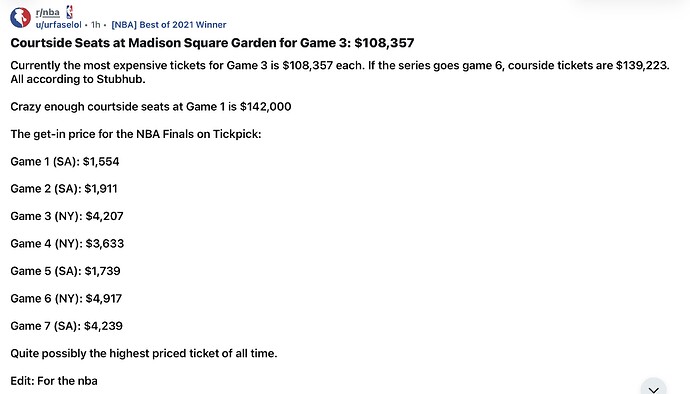Click the 'Edit: For the nba' line
This screenshot has width=690, height=394.
[54, 381]
